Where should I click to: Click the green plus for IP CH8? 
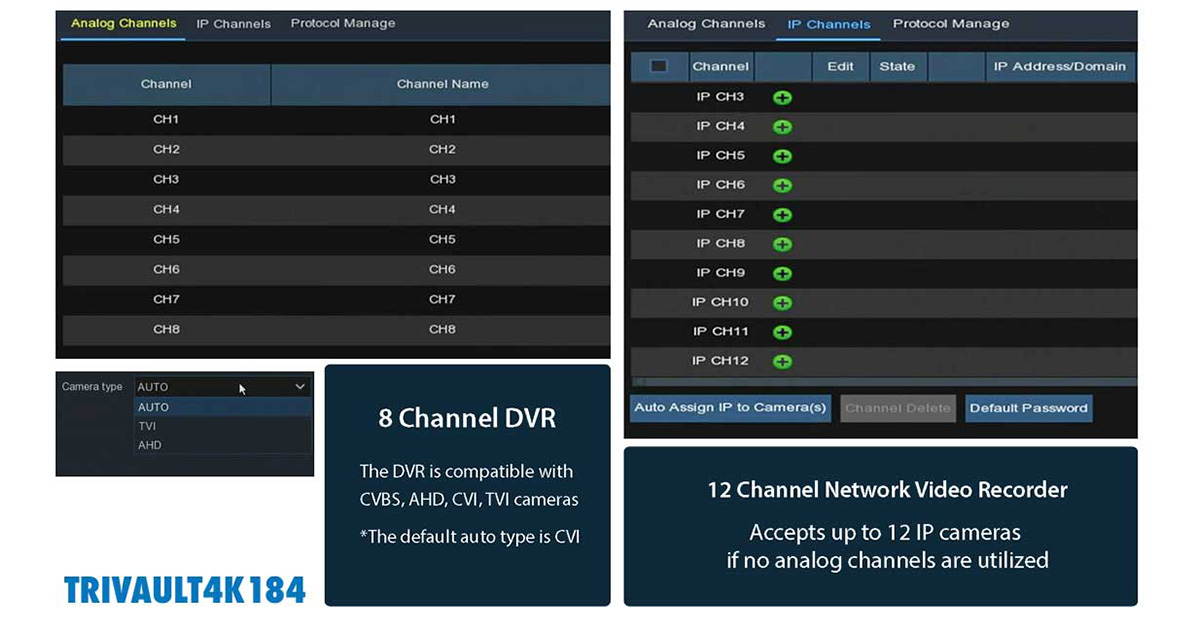[x=783, y=244]
